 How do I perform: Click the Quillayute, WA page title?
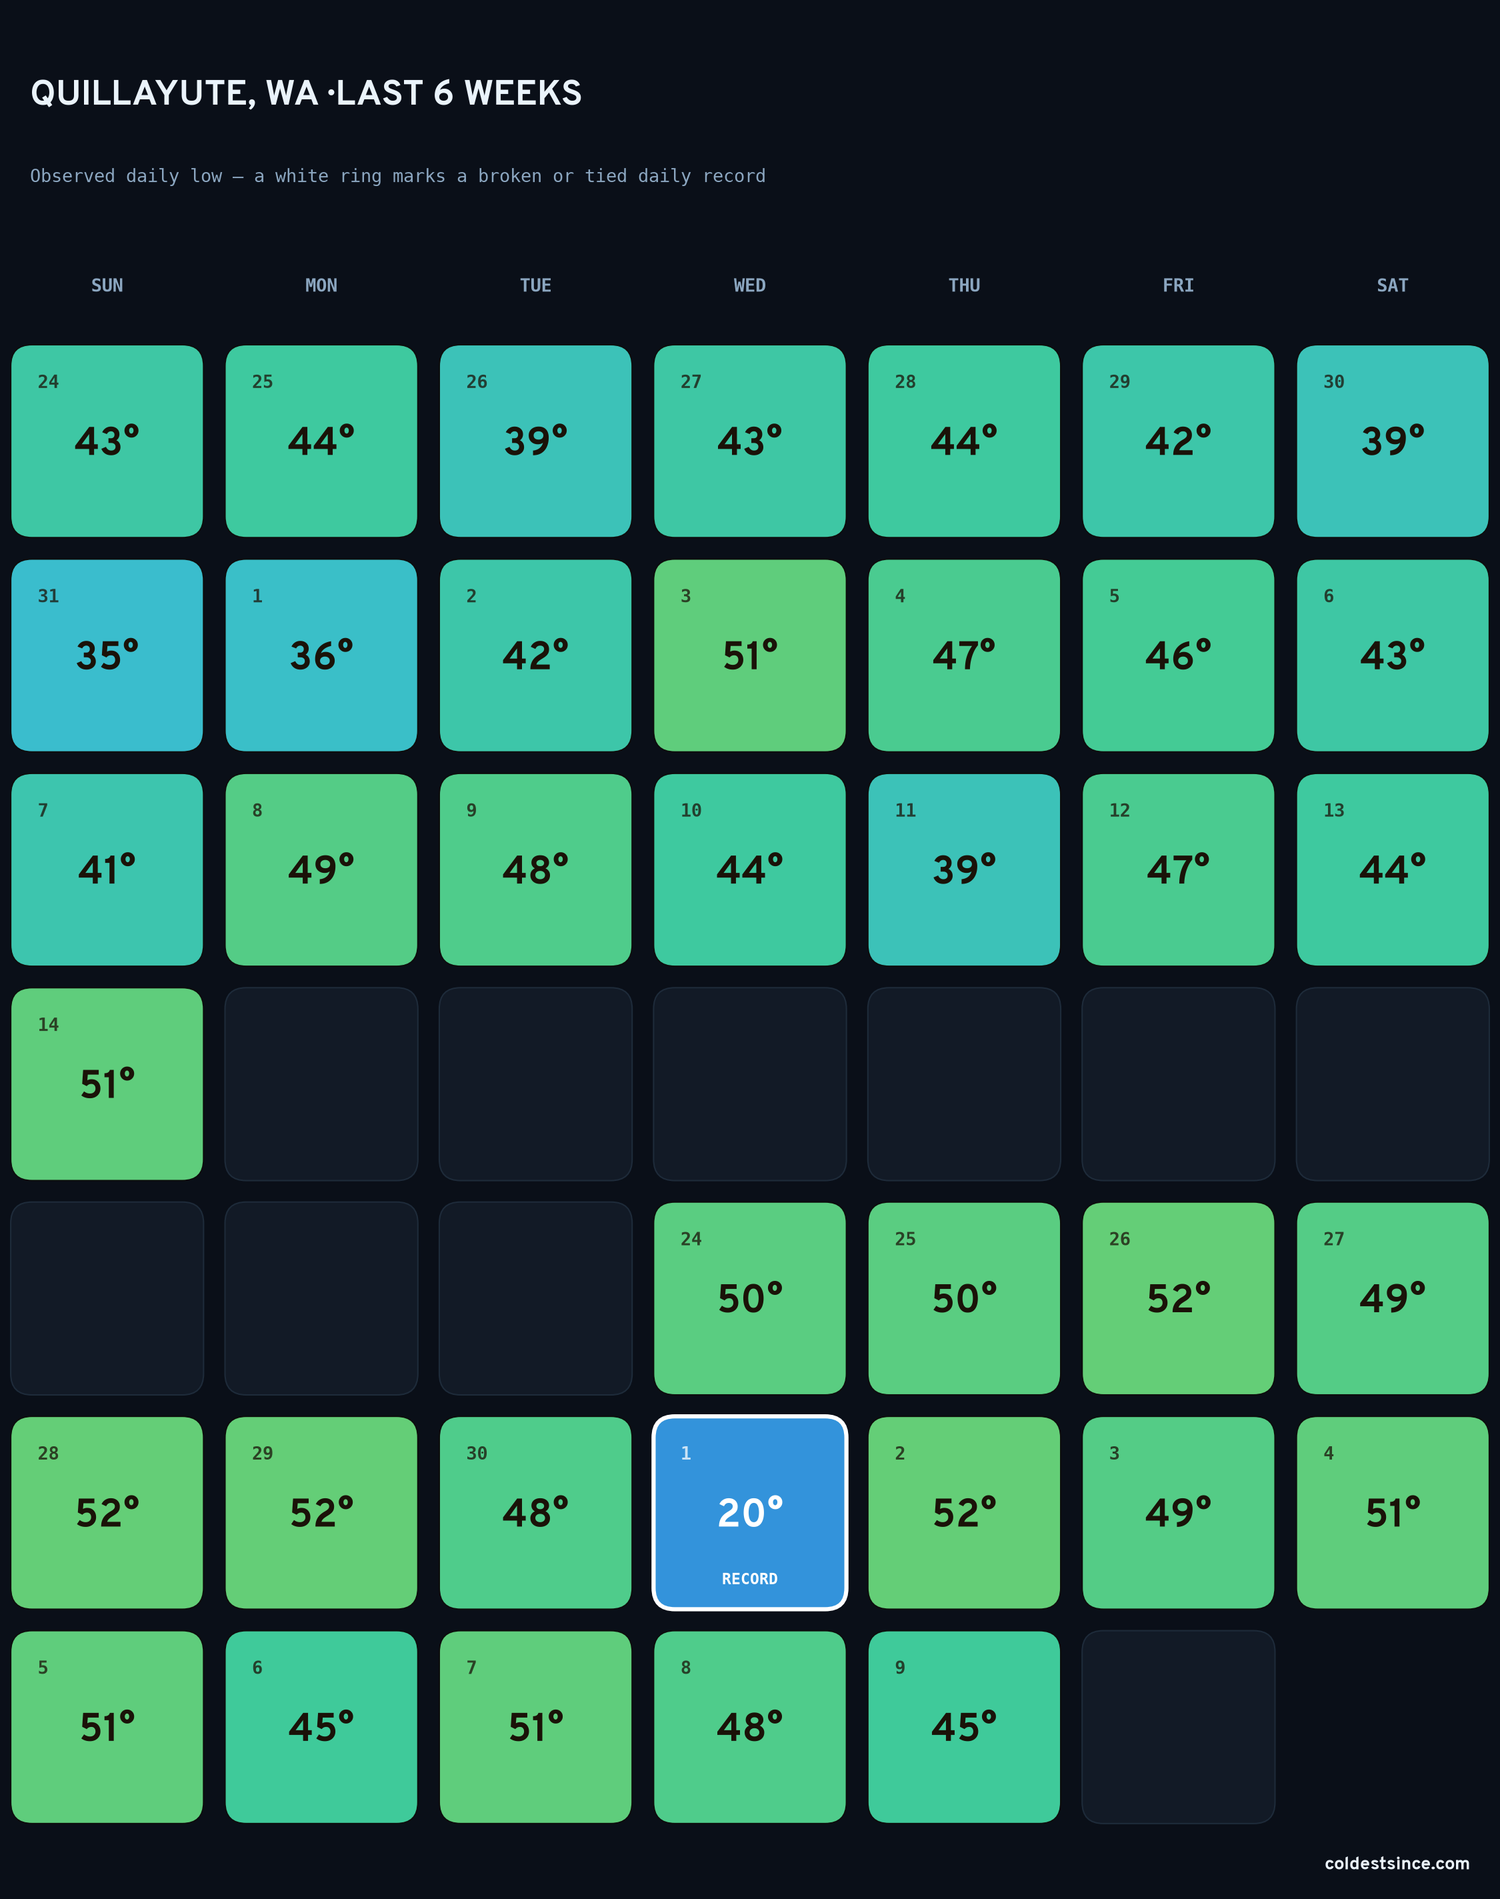tap(306, 93)
